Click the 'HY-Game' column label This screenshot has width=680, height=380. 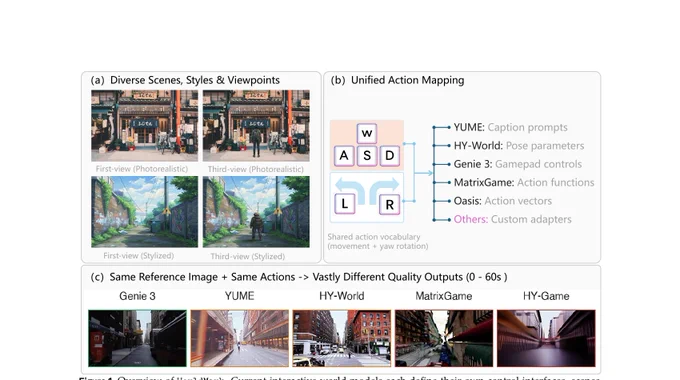click(546, 296)
